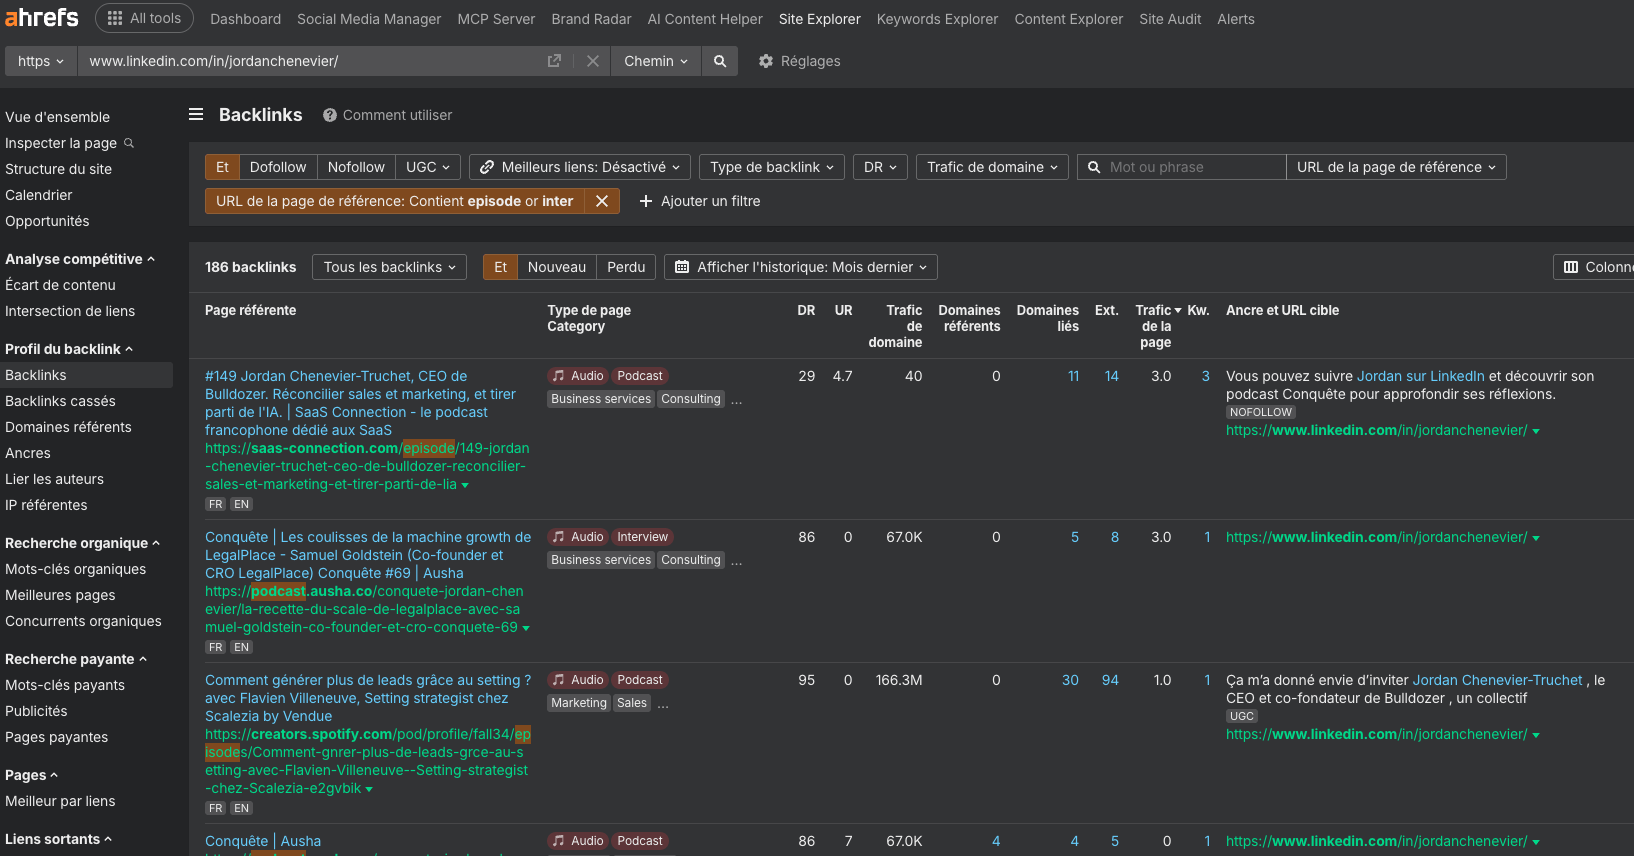Open URL in new tab icon
Image resolution: width=1634 pixels, height=856 pixels.
pyautogui.click(x=554, y=61)
